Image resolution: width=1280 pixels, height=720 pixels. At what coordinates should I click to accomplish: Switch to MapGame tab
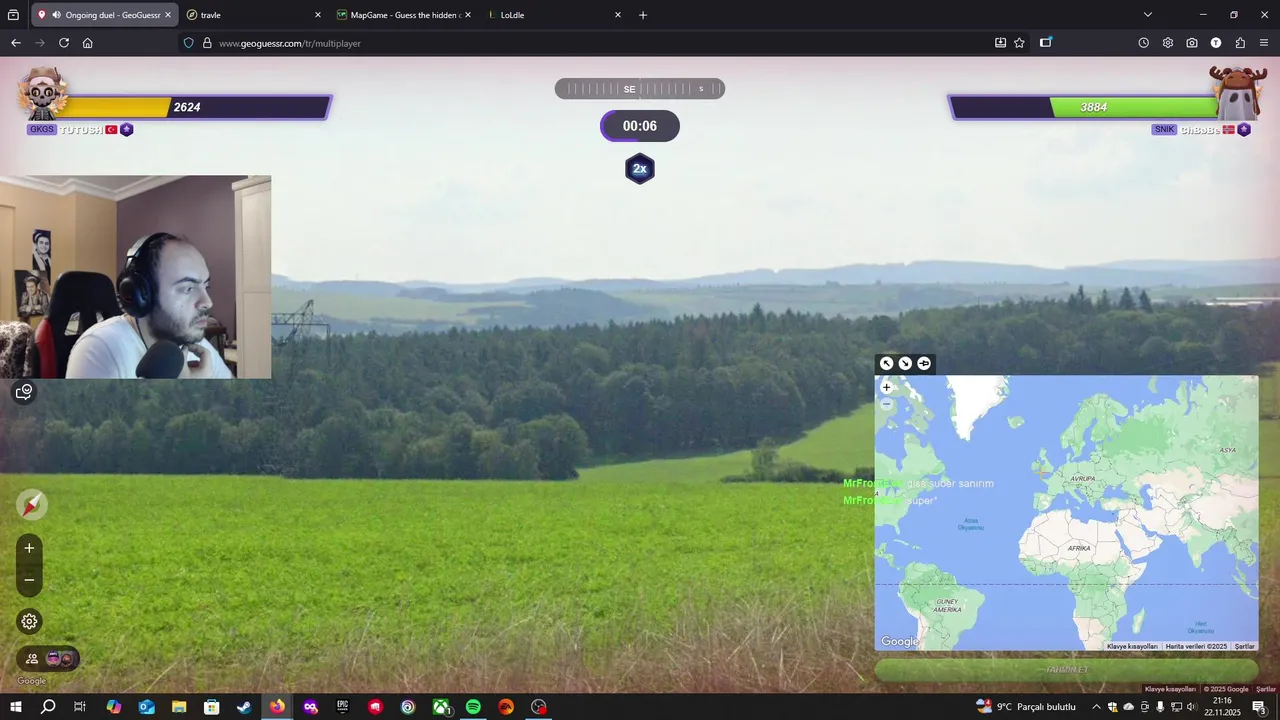[404, 15]
